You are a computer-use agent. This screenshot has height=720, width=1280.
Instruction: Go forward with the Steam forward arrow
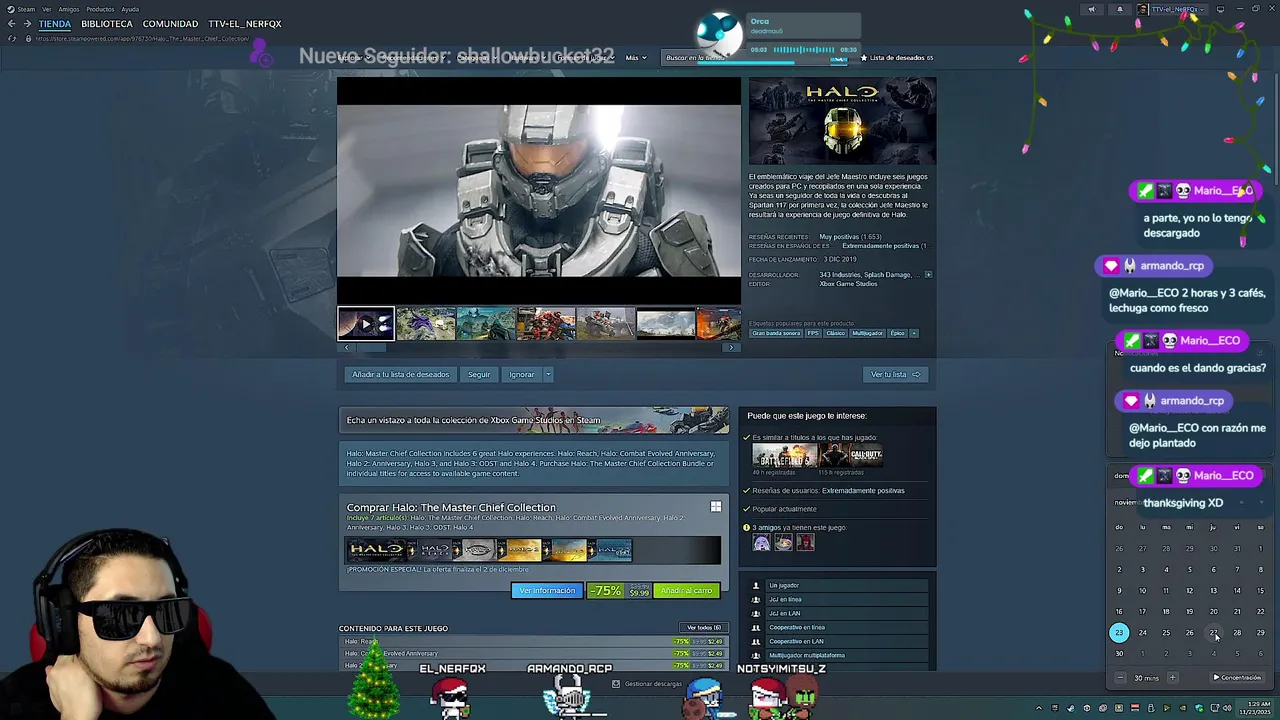pyautogui.click(x=27, y=24)
